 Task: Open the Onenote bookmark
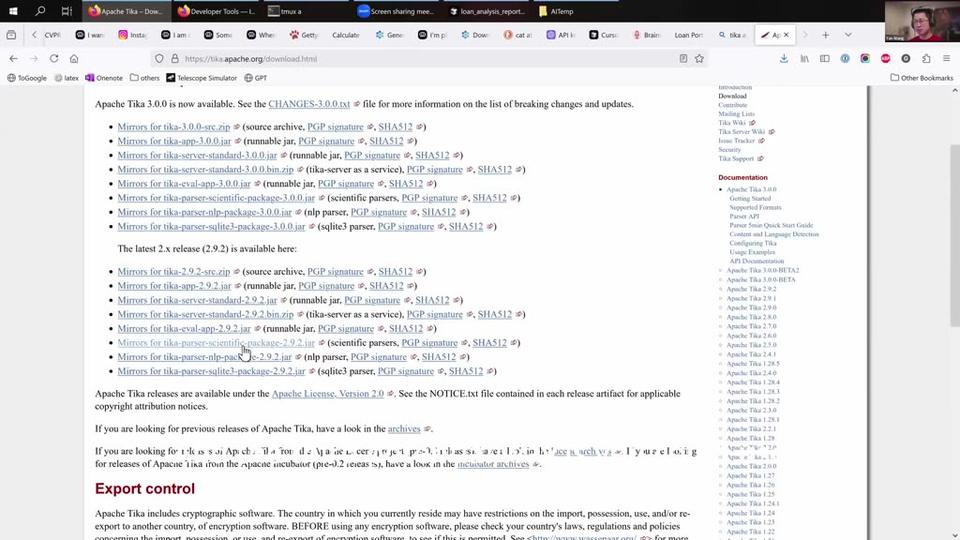click(x=103, y=78)
